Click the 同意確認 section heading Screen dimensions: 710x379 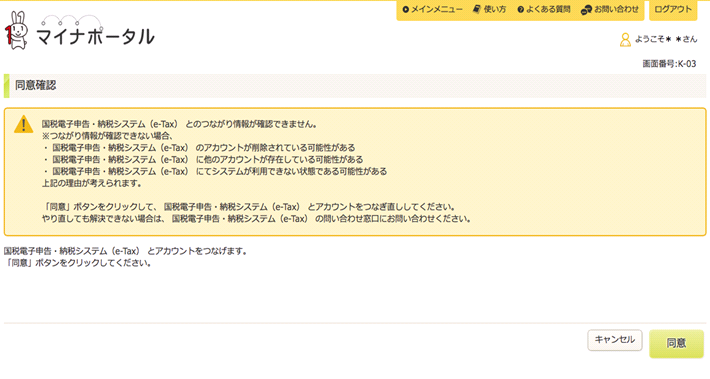(x=35, y=85)
